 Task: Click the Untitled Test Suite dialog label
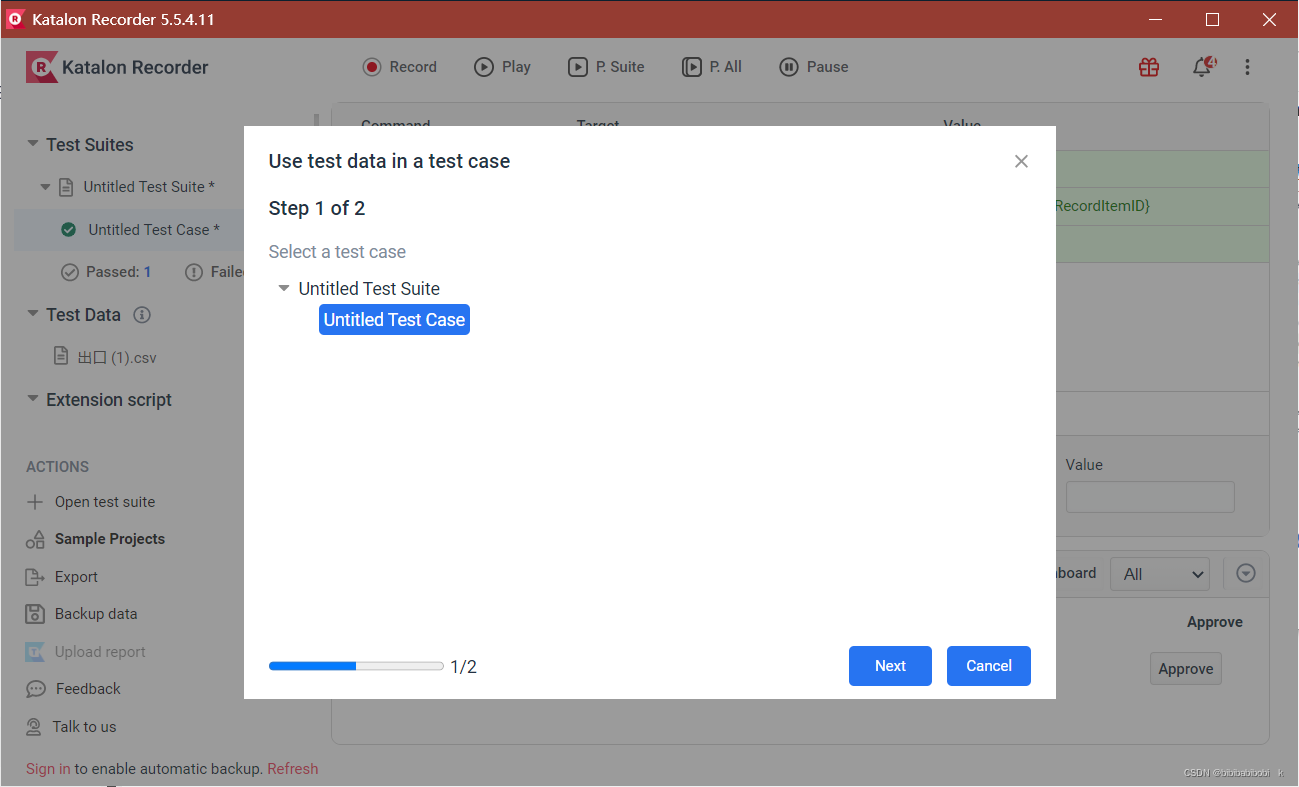[x=369, y=288]
